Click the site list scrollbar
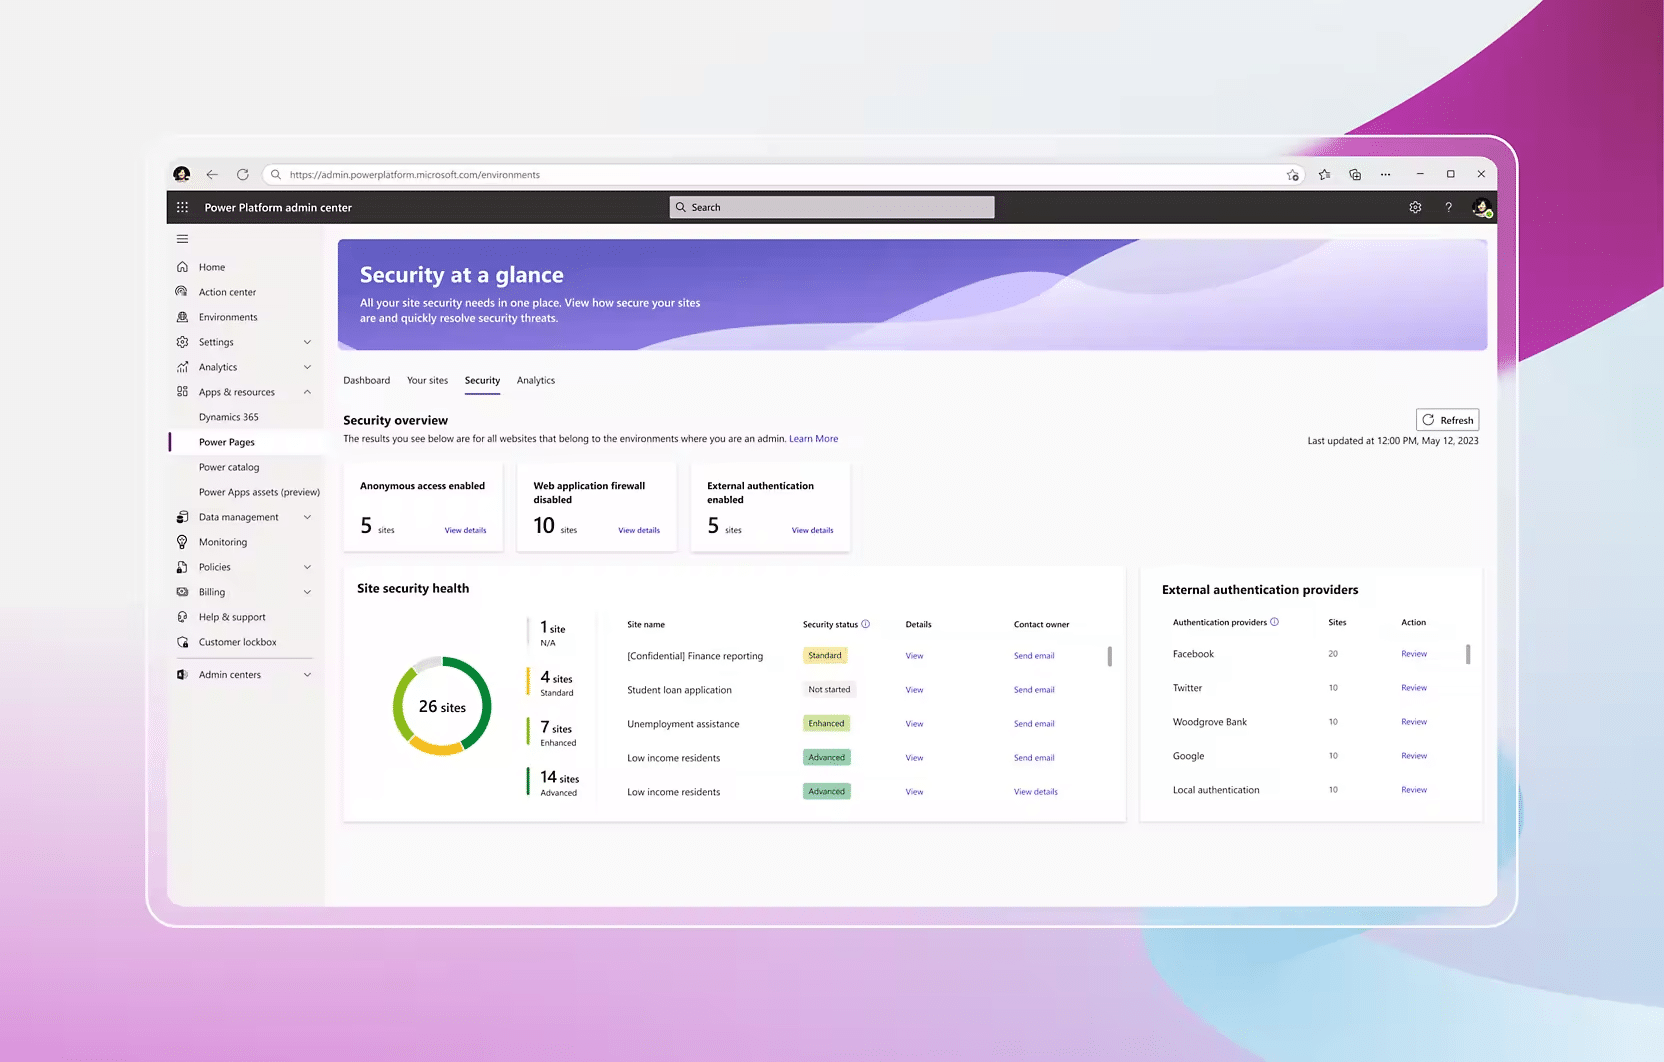 (x=1110, y=655)
